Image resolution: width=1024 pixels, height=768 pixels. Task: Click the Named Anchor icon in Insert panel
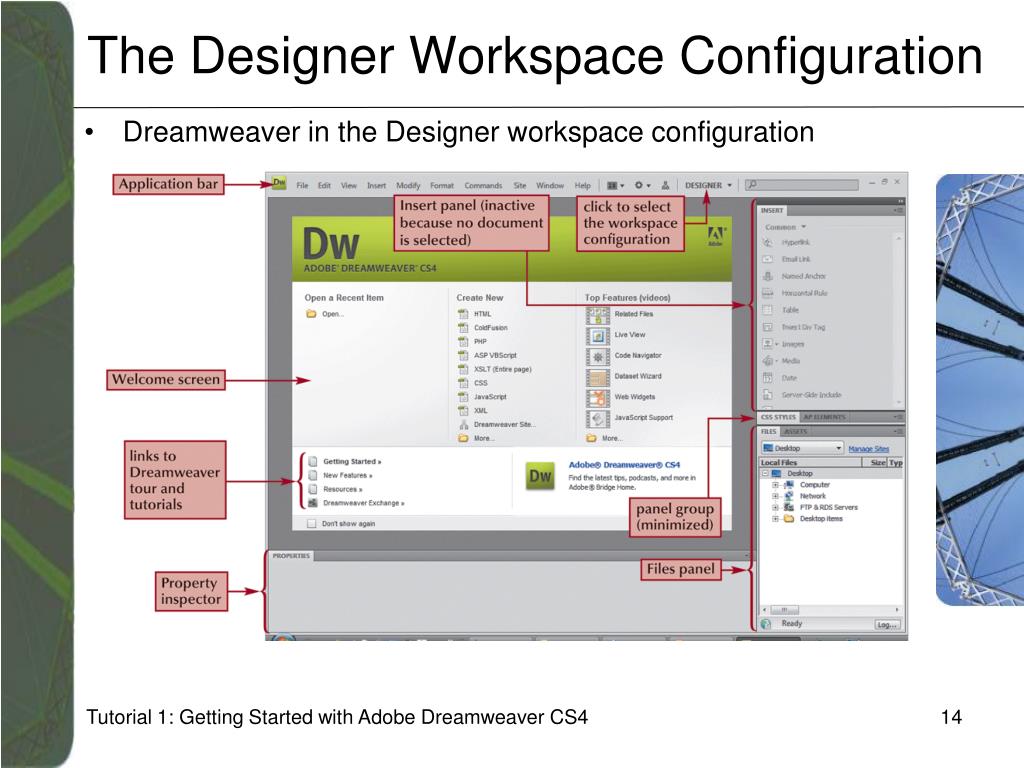coord(768,276)
